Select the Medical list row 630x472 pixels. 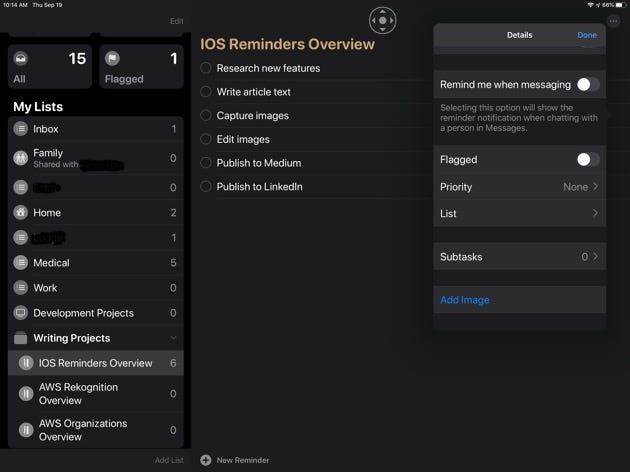[96, 263]
